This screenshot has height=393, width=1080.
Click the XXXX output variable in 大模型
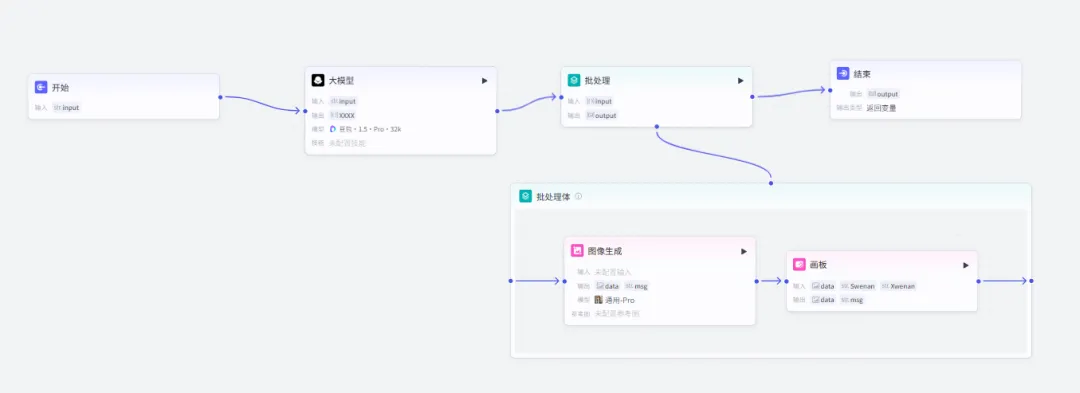tap(342, 116)
